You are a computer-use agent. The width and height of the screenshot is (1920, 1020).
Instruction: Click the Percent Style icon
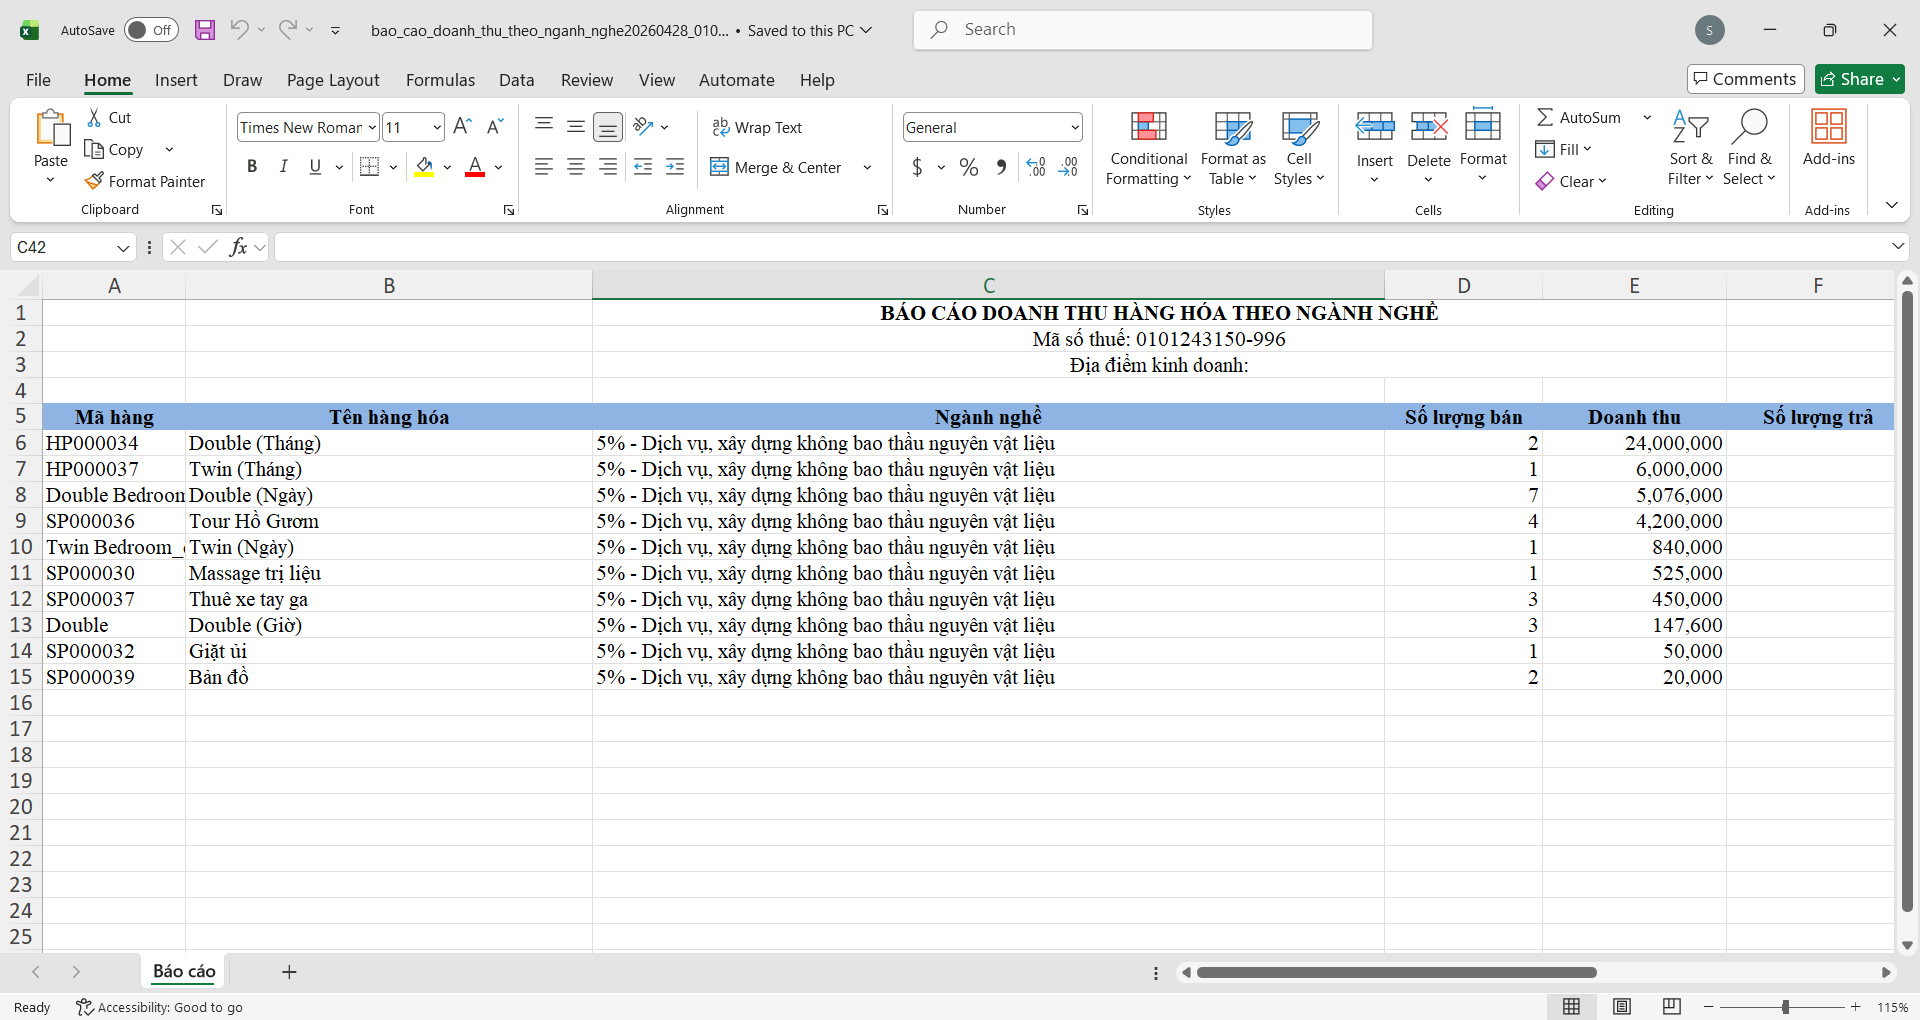[x=968, y=167]
